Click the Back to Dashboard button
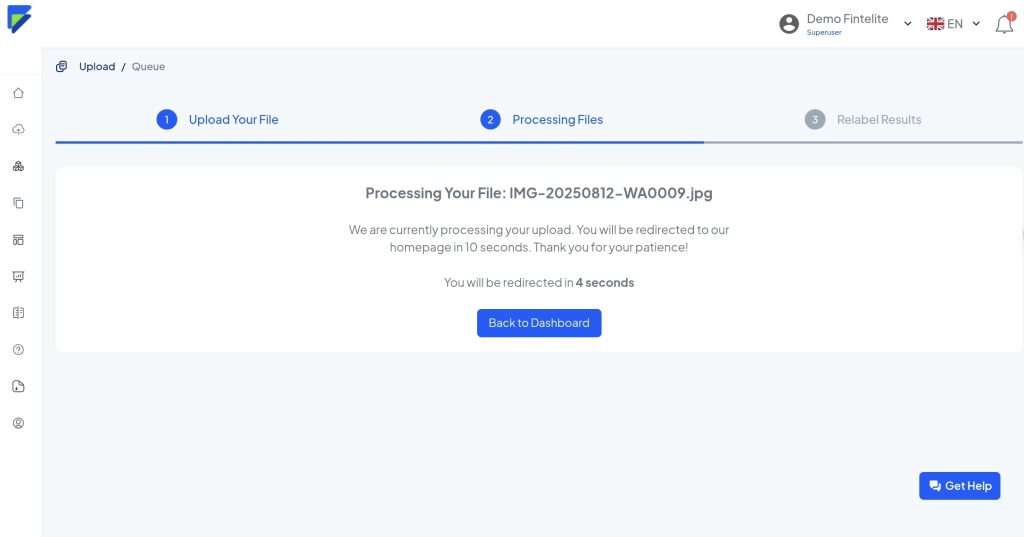The height and width of the screenshot is (537, 1024). (x=539, y=323)
